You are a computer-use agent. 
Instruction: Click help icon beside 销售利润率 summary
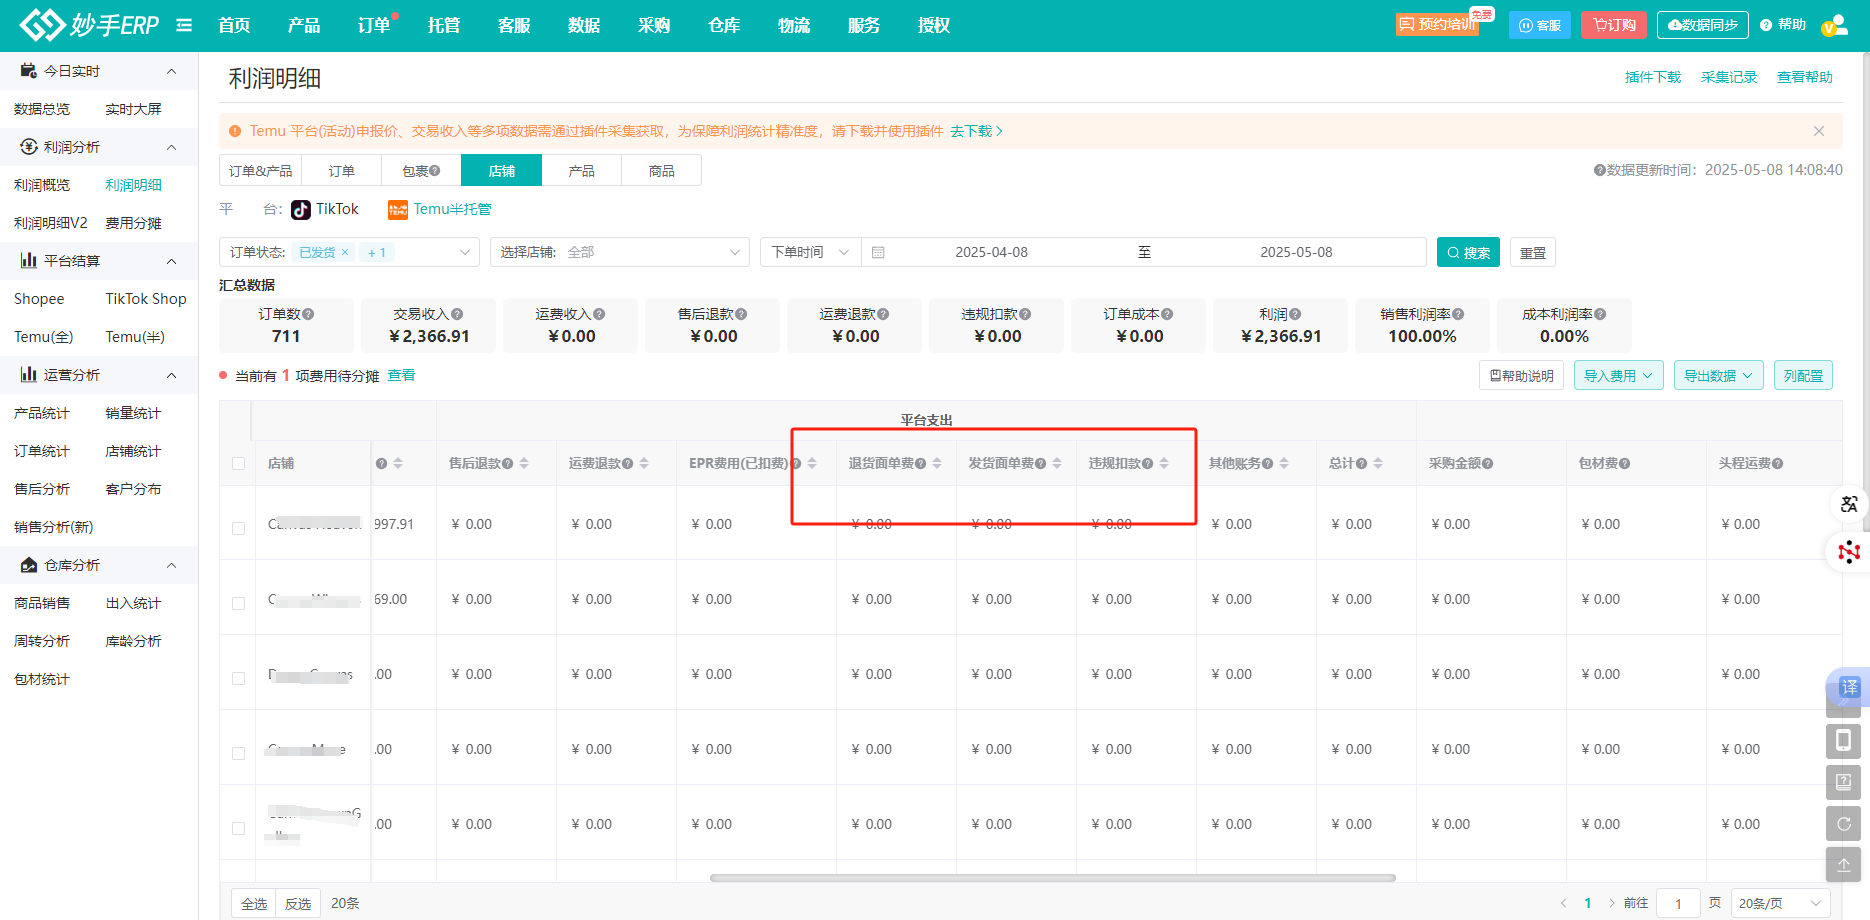[1458, 314]
